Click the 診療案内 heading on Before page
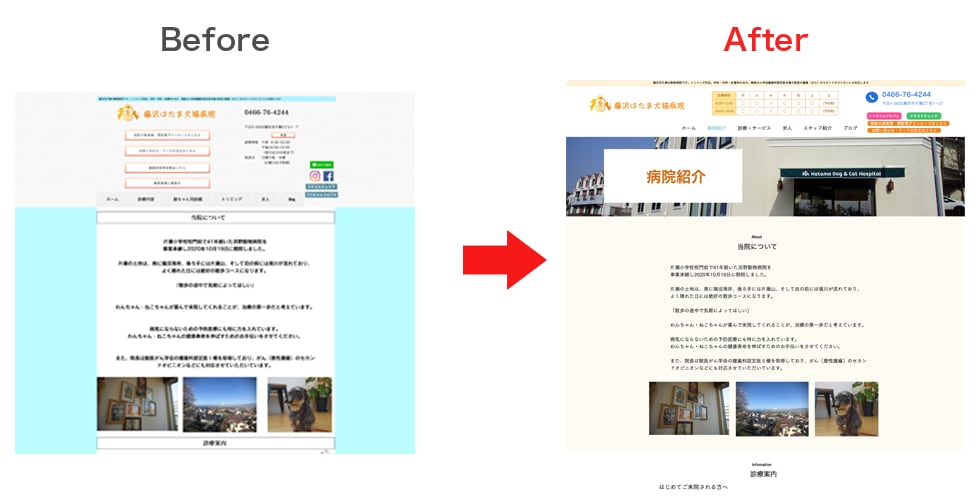Viewport: 980px width, 500px height. tap(216, 443)
